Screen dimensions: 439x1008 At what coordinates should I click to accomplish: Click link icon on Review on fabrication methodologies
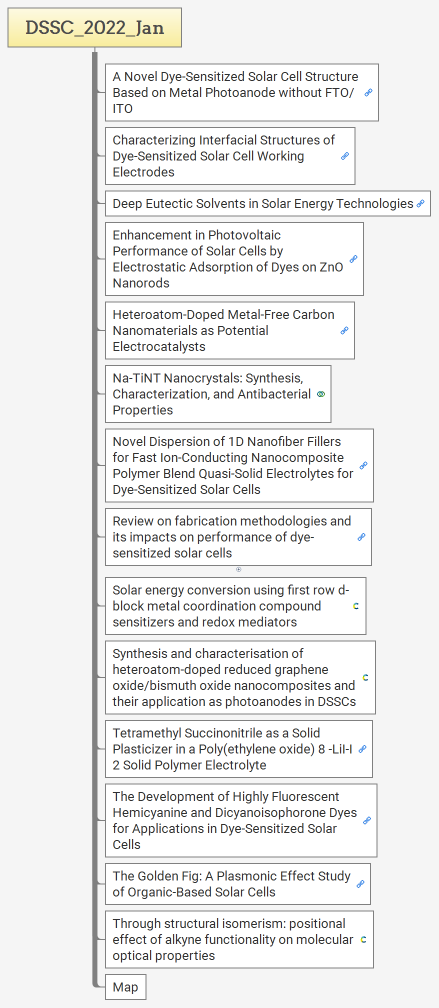(x=361, y=537)
